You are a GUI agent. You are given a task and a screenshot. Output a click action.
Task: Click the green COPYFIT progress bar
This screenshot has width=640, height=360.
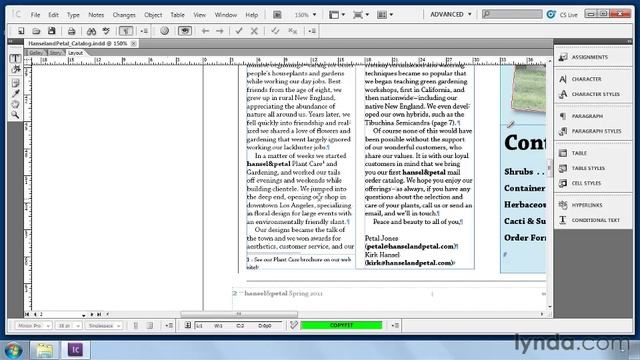pos(341,325)
